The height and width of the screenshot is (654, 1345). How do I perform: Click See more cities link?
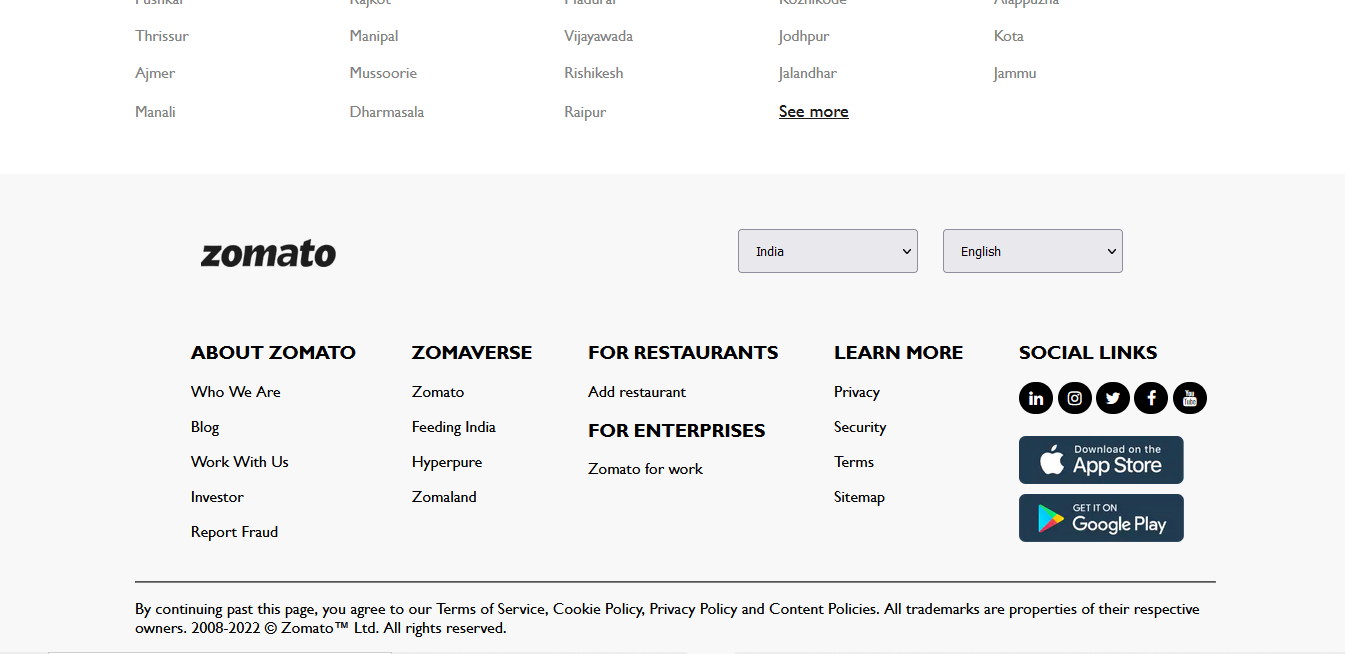click(x=813, y=112)
